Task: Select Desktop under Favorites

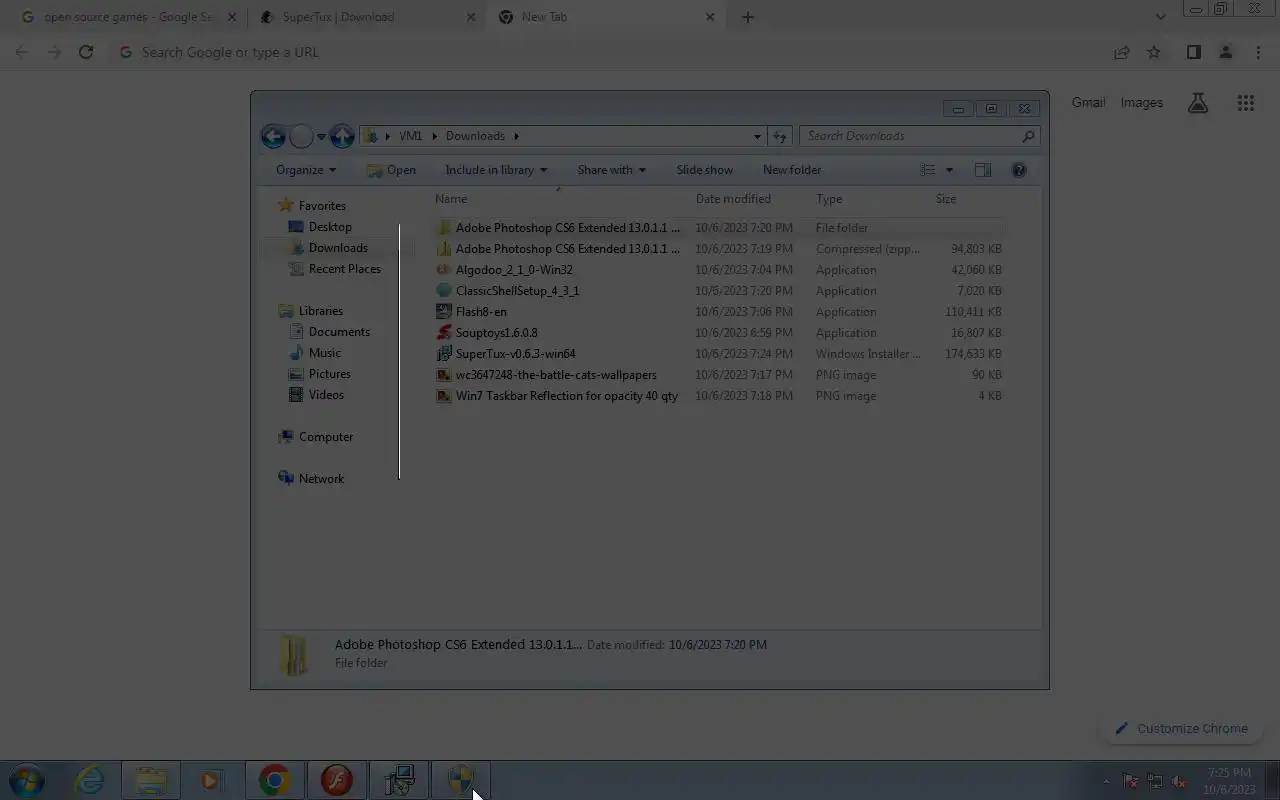Action: (330, 227)
